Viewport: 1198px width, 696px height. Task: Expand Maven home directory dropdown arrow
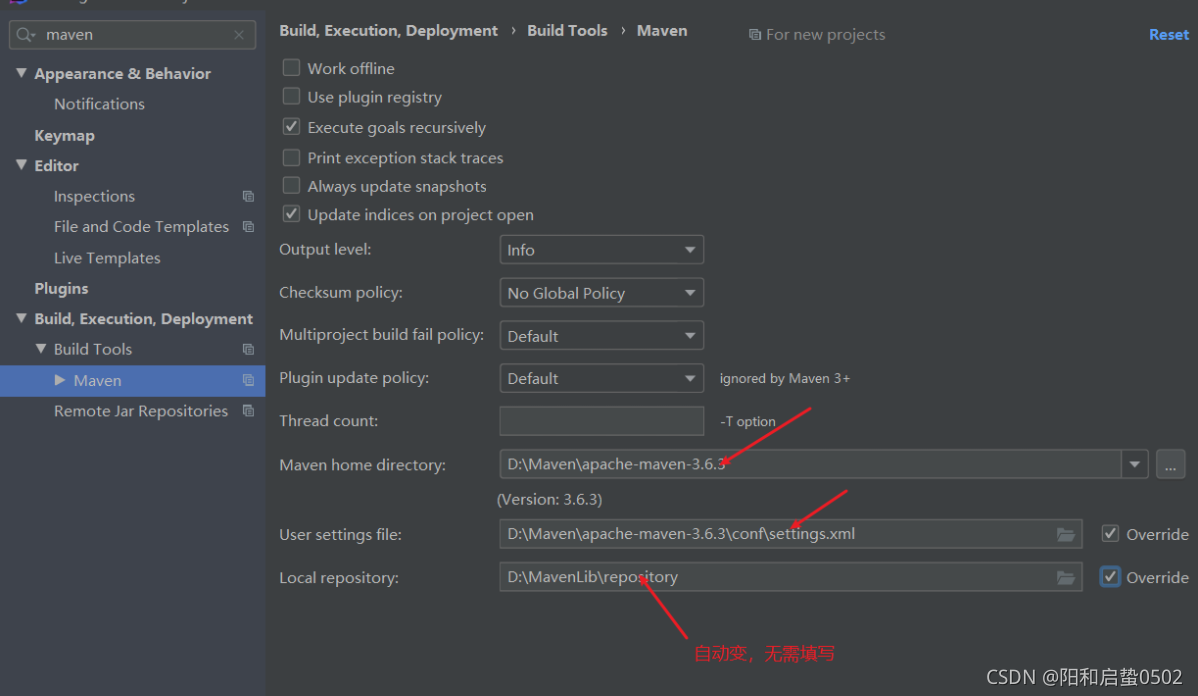click(x=1134, y=464)
